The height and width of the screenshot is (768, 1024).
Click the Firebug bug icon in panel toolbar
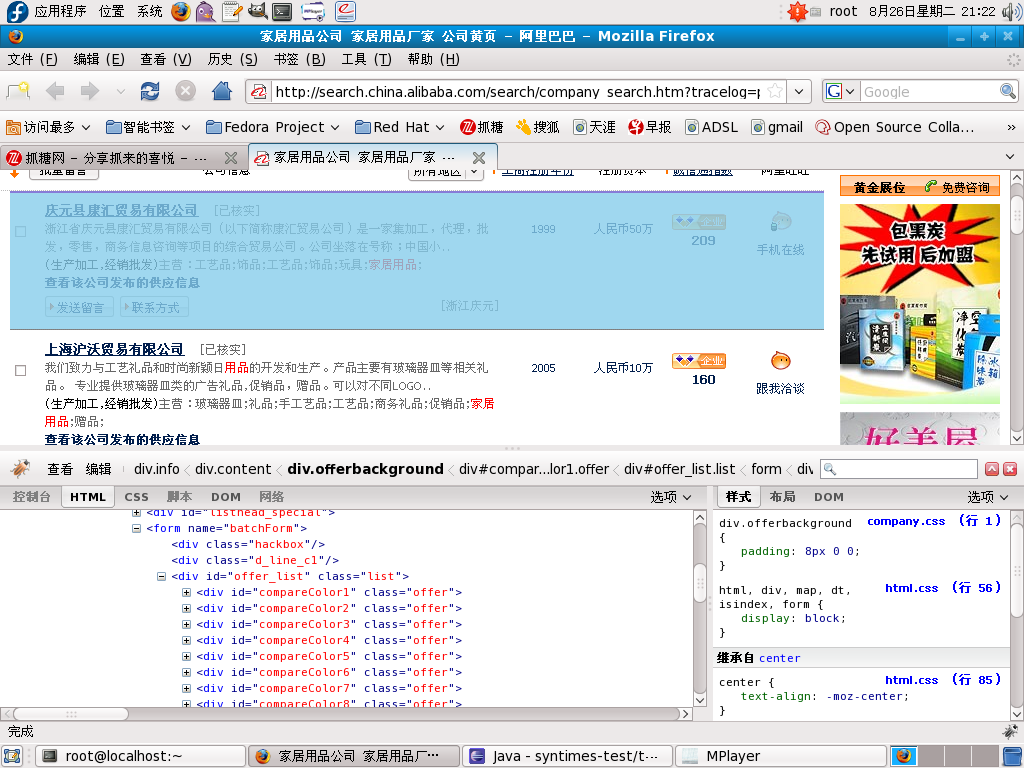21,468
